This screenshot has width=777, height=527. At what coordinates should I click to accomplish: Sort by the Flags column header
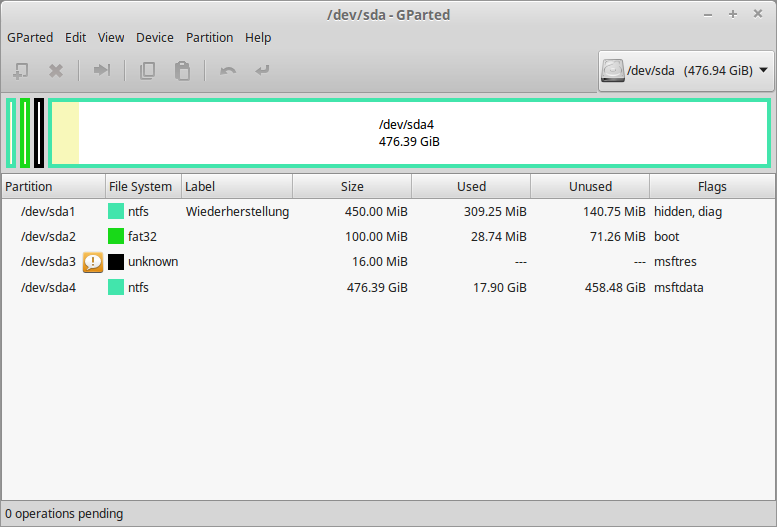712,186
